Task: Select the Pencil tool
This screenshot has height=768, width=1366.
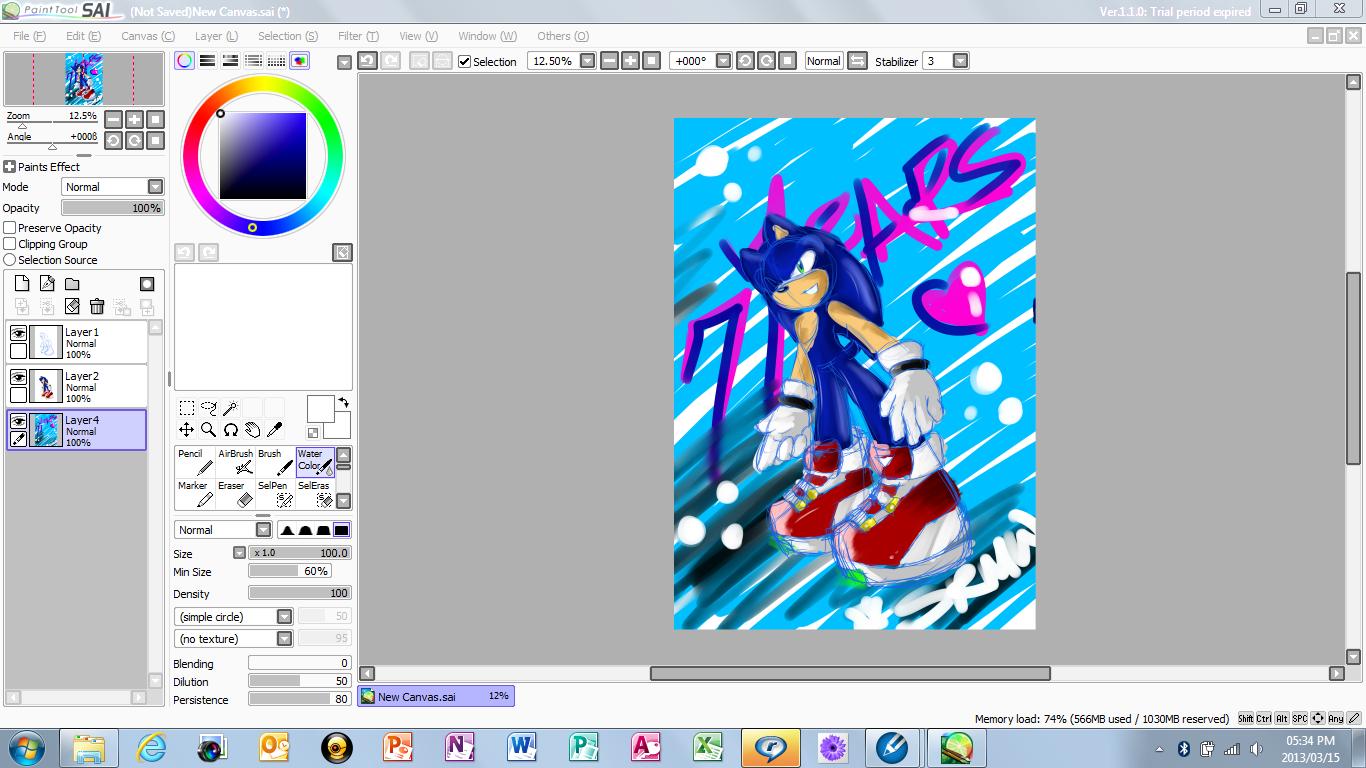Action: pyautogui.click(x=195, y=462)
